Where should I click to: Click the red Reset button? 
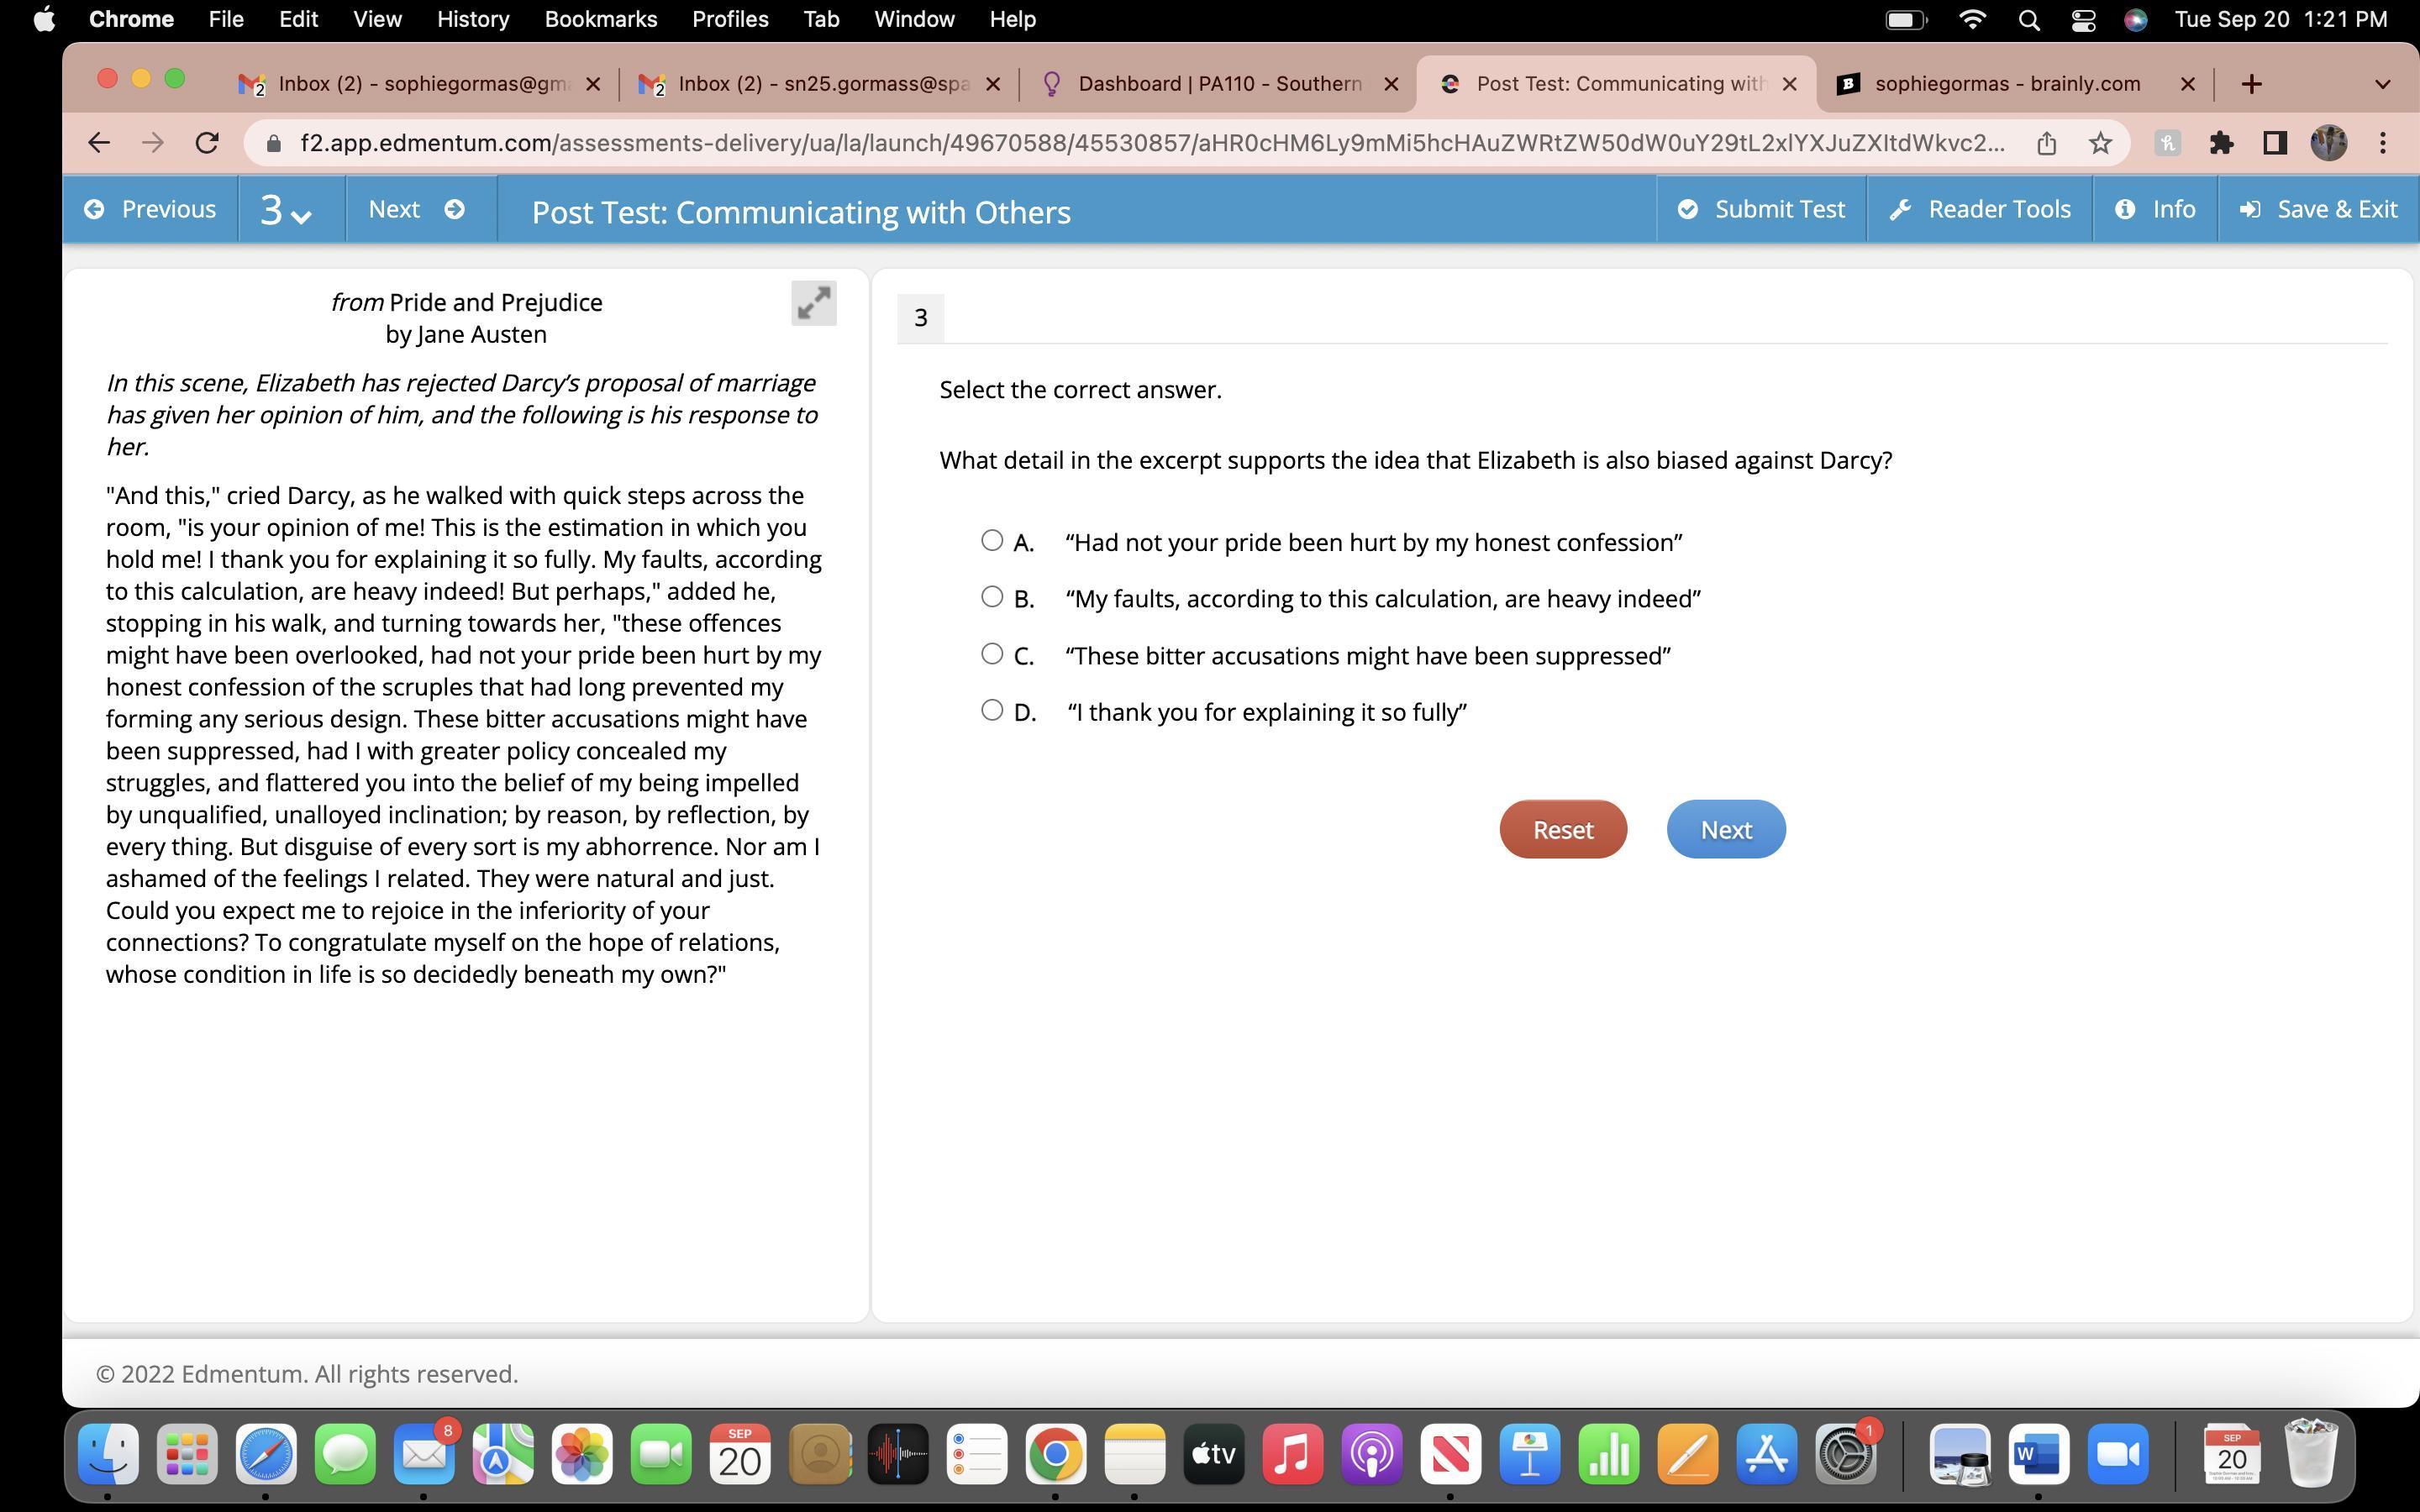coord(1562,829)
